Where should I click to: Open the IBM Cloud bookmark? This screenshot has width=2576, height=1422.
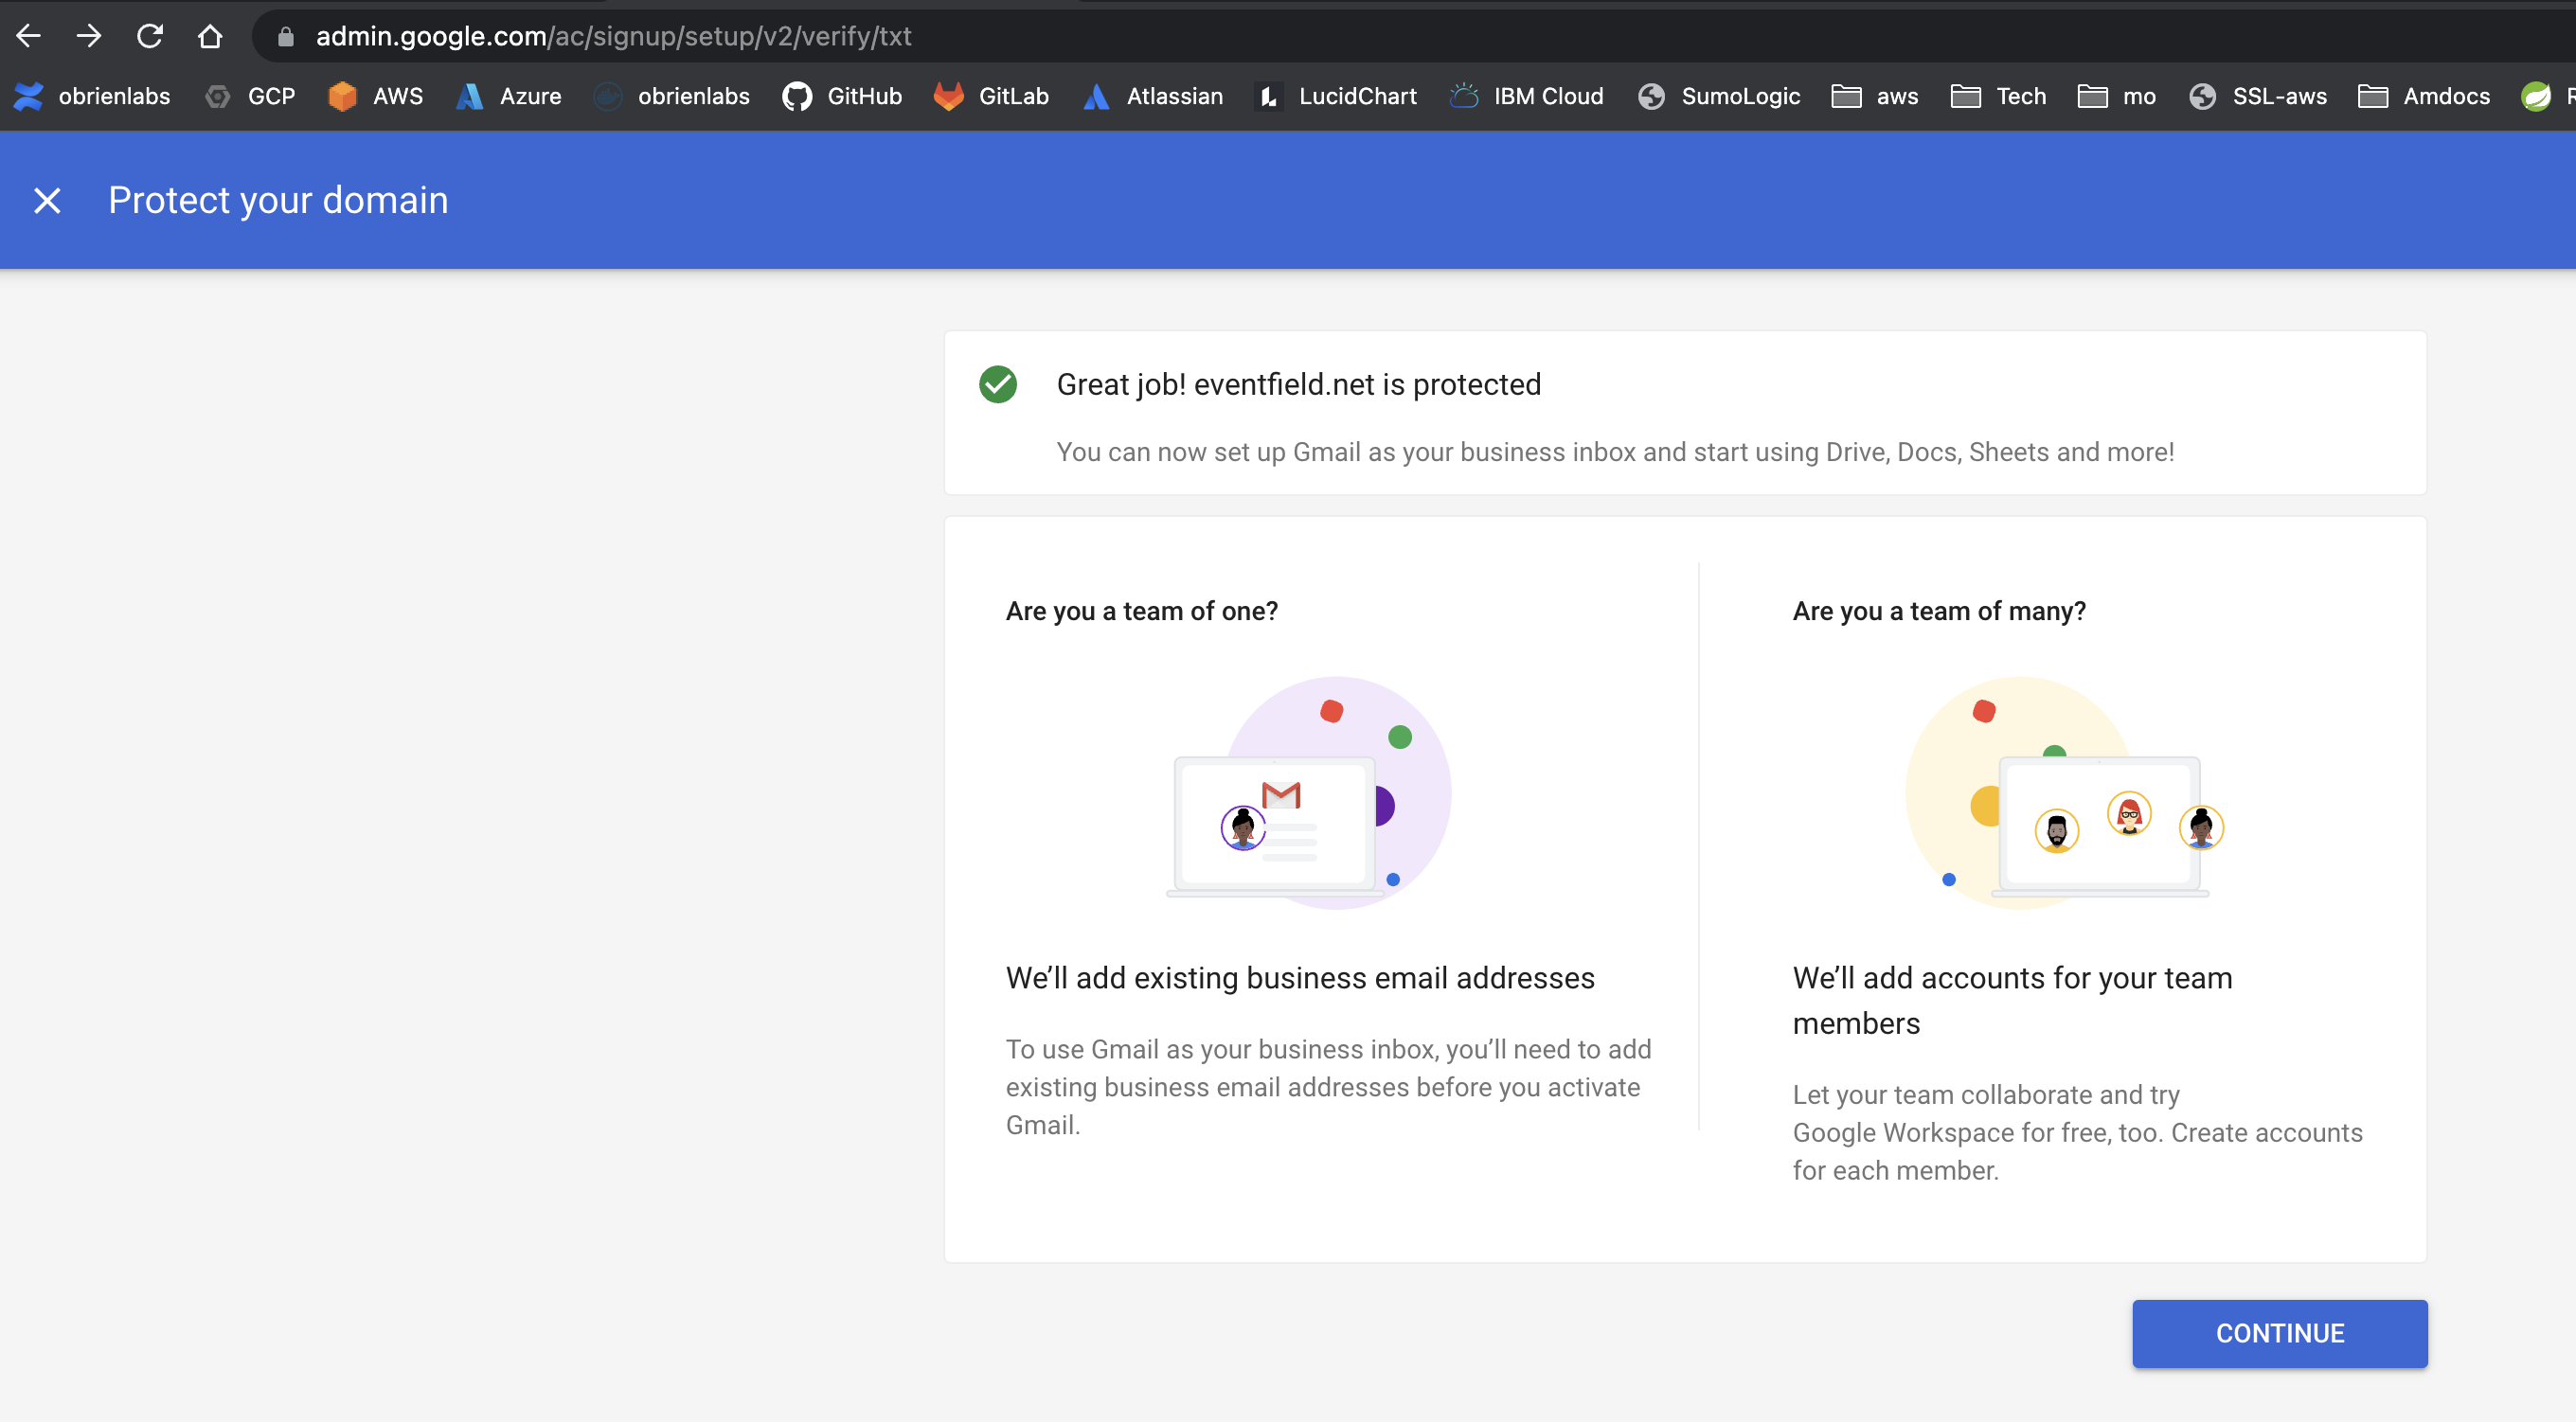[1524, 96]
